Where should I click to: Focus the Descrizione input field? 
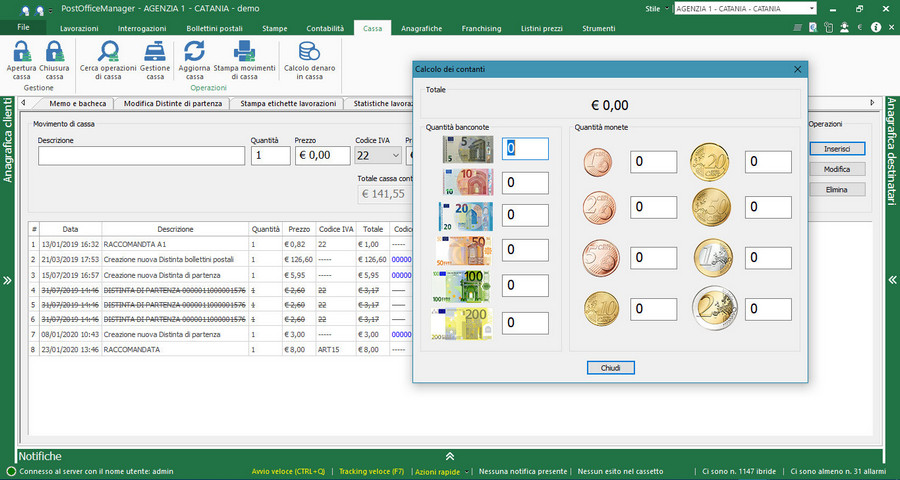click(141, 156)
